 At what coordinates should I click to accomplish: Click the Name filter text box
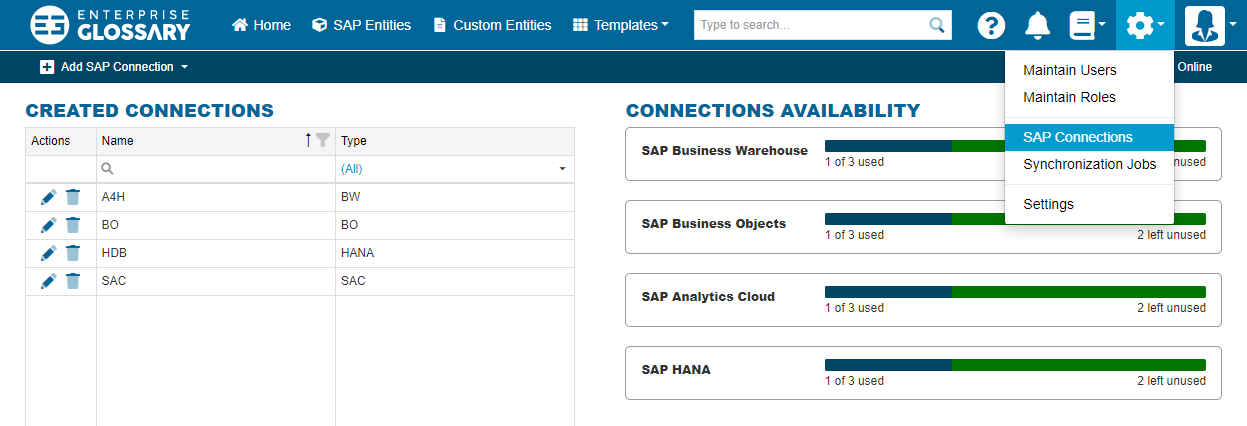216,169
